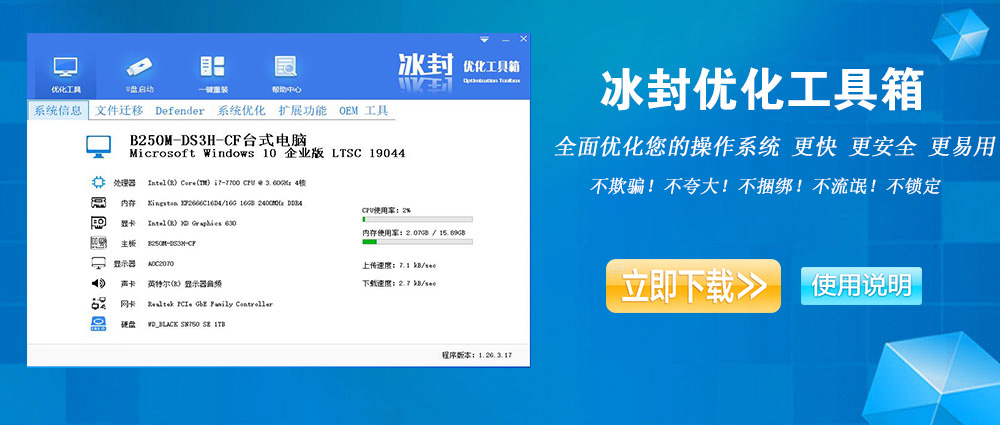The image size is (1000, 425).
Task: Click the 硬盘 hard disk icon
Action: pos(99,324)
